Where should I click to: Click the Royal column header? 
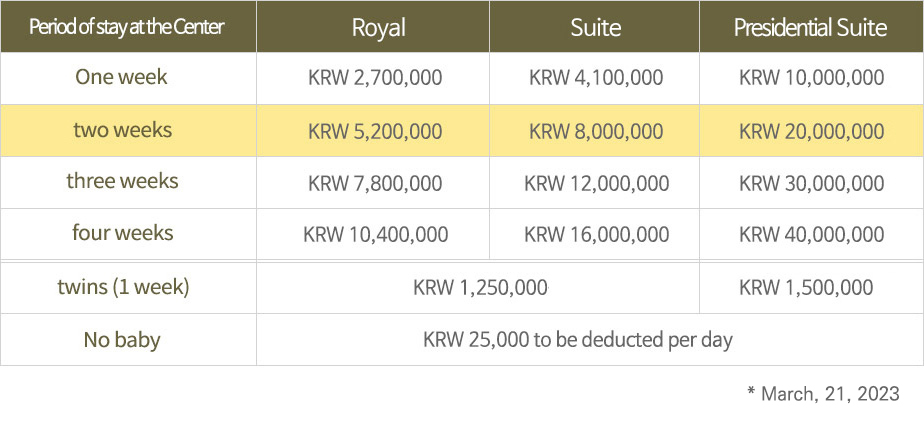click(378, 28)
